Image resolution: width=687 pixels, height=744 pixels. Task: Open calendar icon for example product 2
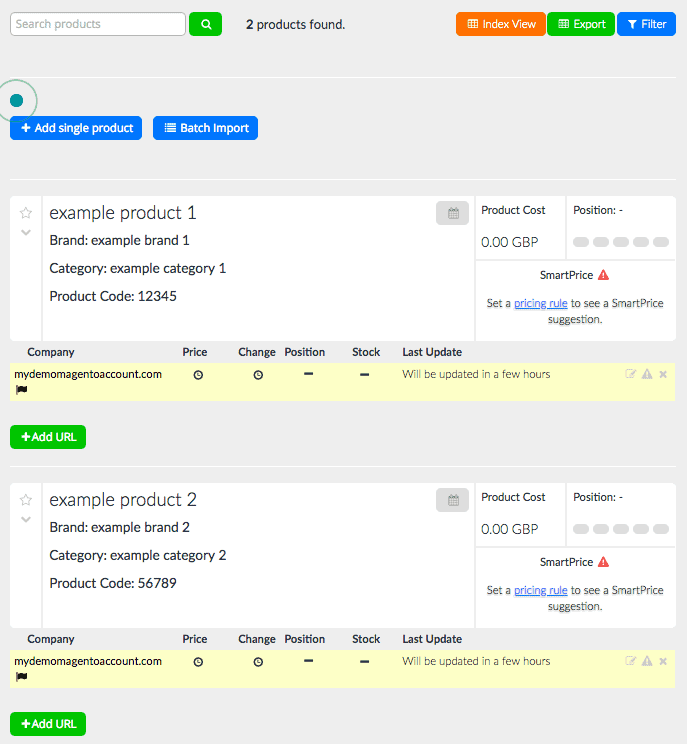click(452, 500)
